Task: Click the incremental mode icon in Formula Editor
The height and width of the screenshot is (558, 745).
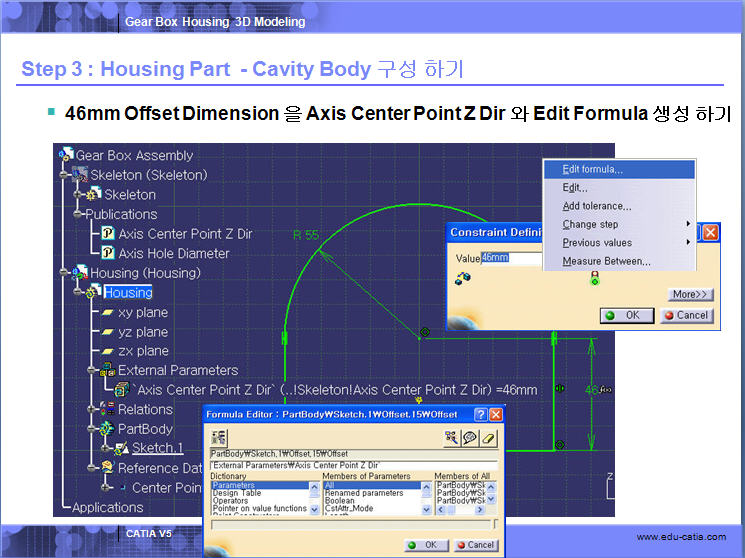Action: (x=218, y=437)
